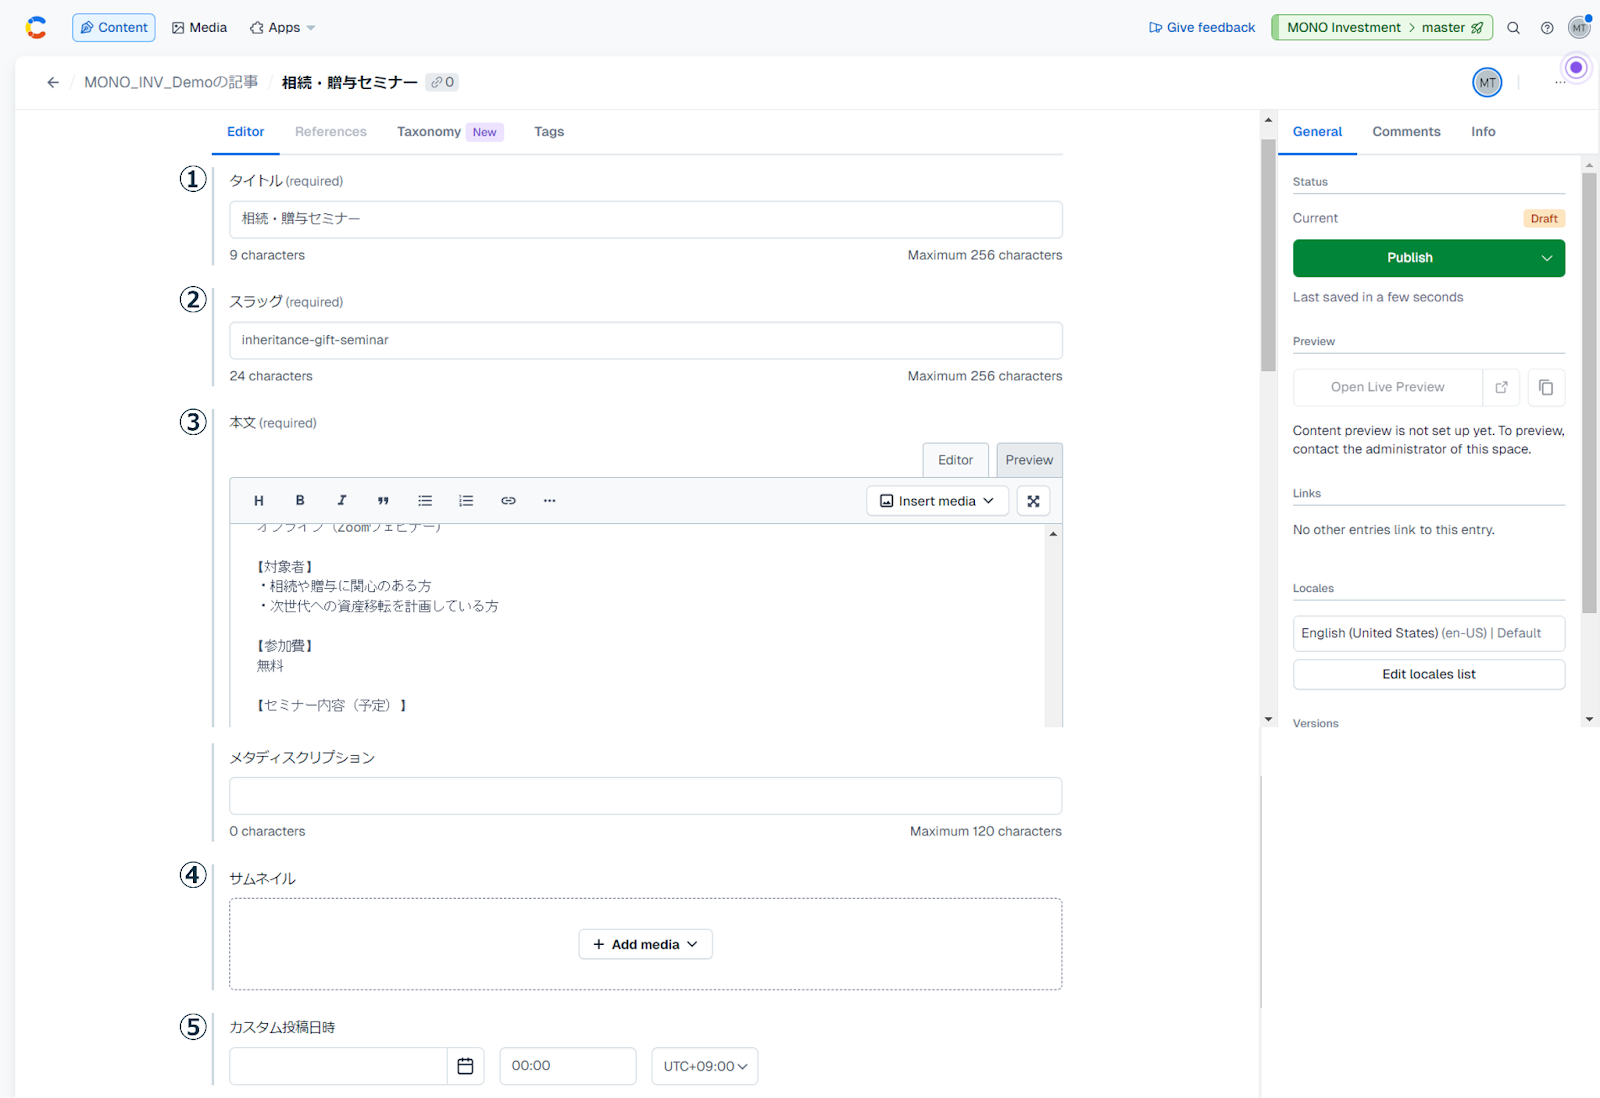Viewport: 1600px width, 1098px height.
Task: Click the right sidebar vertical scrollbar
Action: (x=1589, y=393)
